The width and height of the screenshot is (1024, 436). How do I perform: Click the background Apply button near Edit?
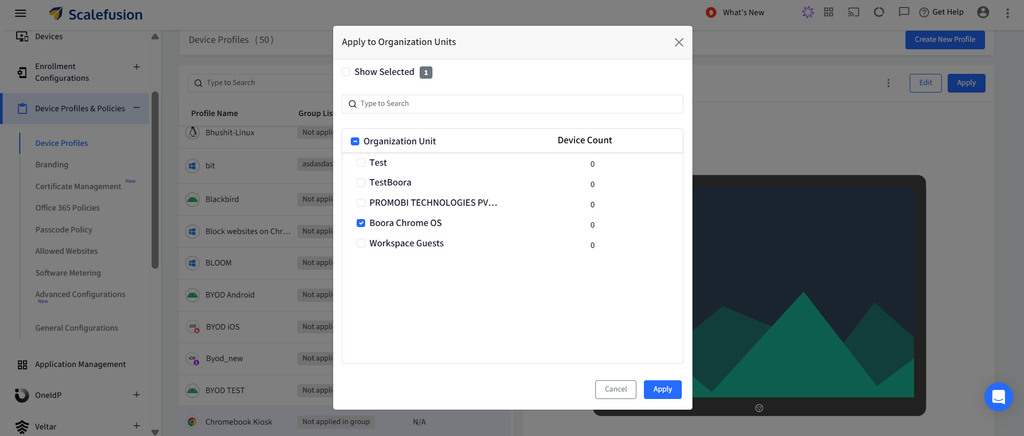click(966, 83)
